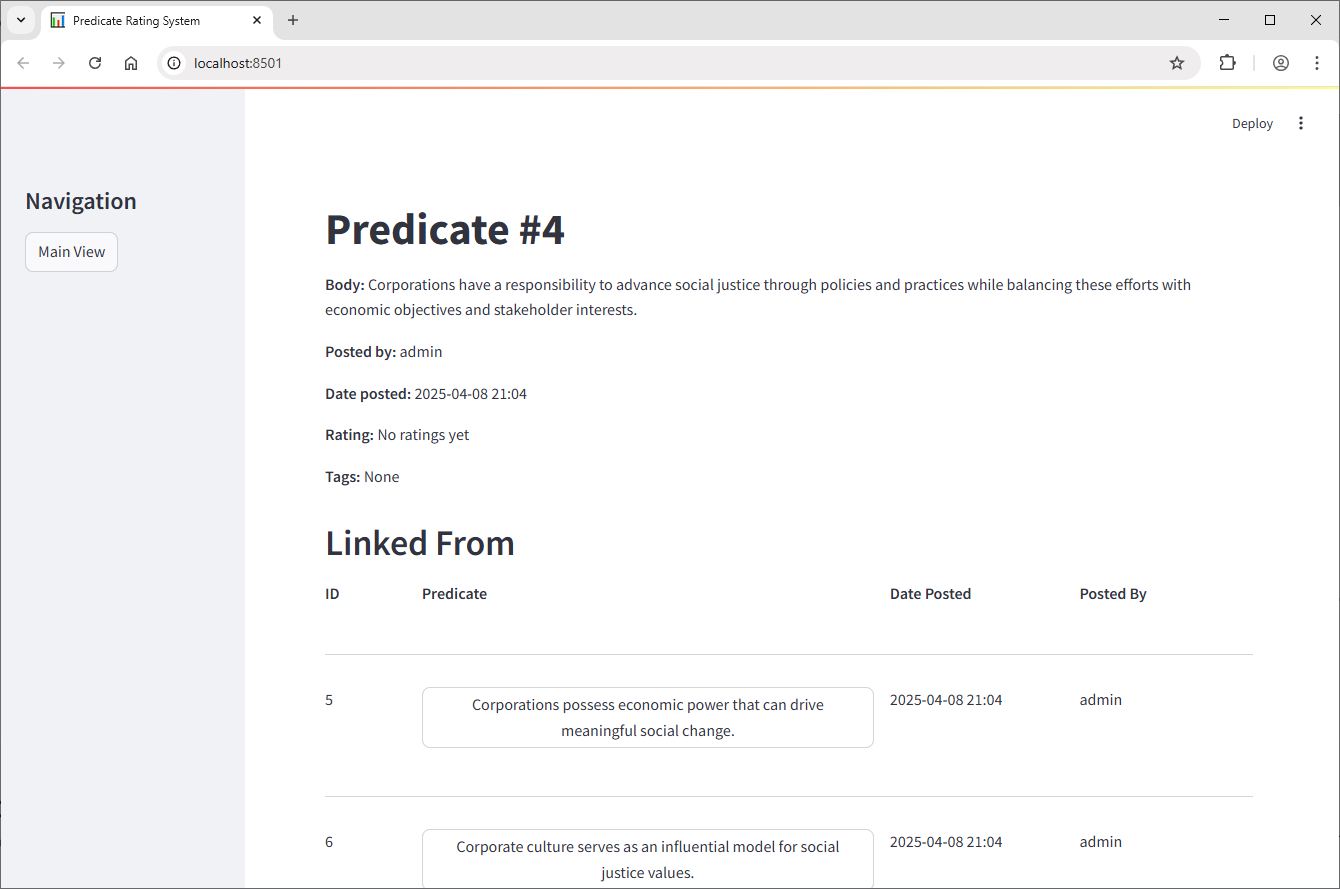Click the browser home icon
The height and width of the screenshot is (889, 1340).
coord(131,63)
